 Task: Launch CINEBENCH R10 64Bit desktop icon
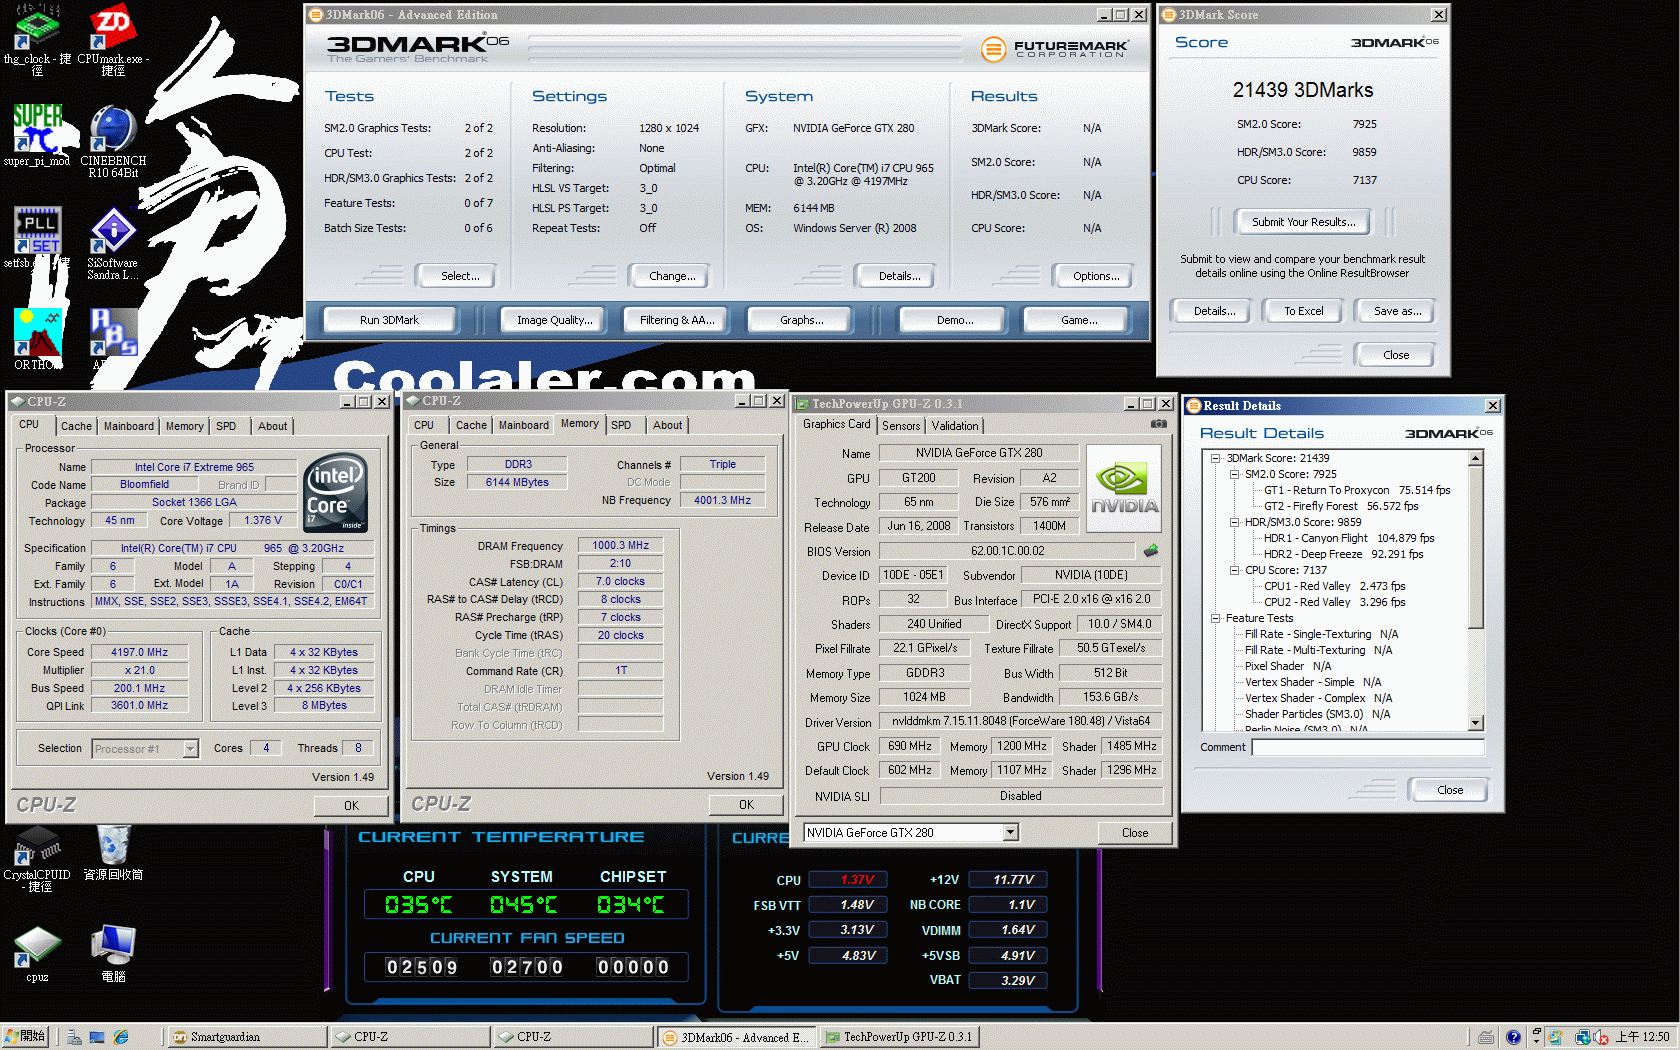click(x=113, y=140)
